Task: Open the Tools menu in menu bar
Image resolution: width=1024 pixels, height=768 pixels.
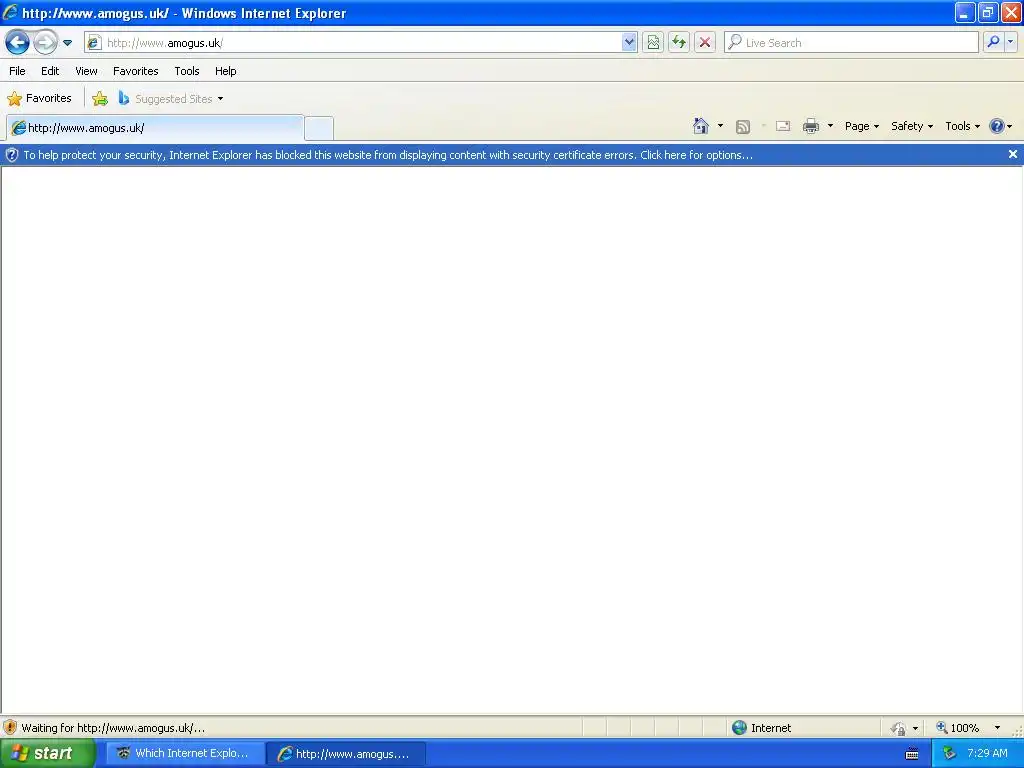Action: coord(187,71)
